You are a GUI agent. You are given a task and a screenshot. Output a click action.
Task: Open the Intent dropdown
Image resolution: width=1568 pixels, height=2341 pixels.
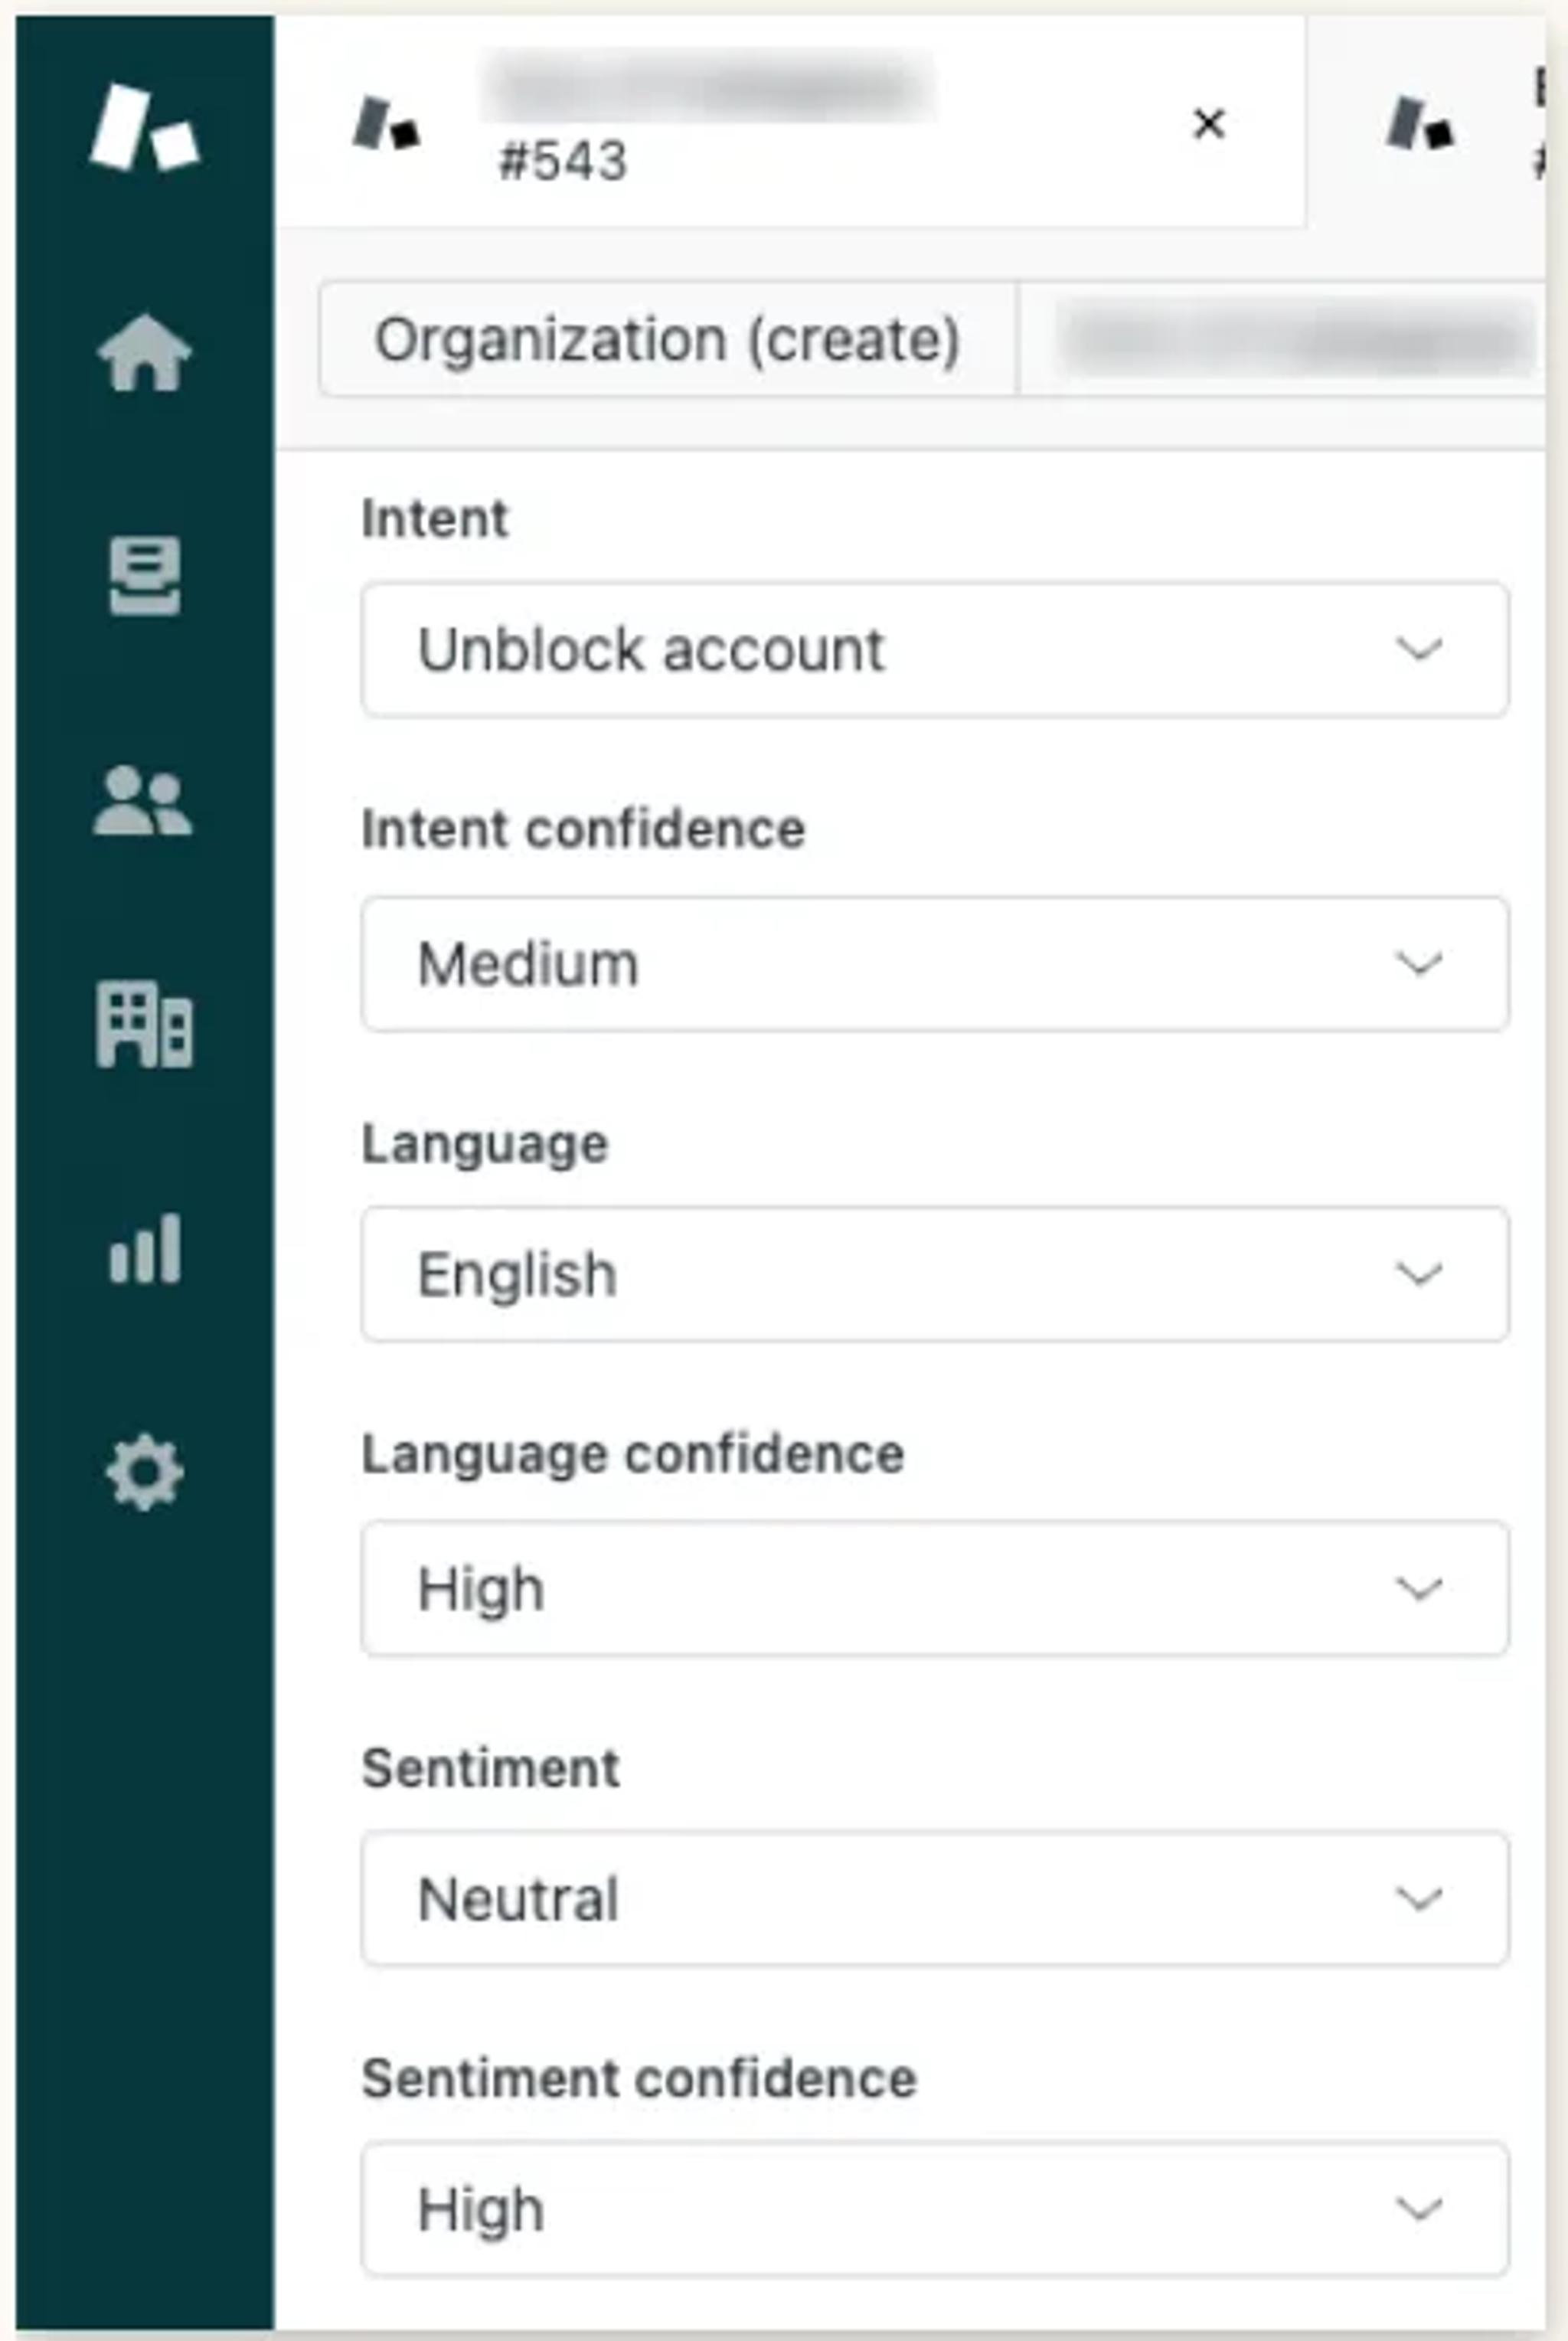934,649
